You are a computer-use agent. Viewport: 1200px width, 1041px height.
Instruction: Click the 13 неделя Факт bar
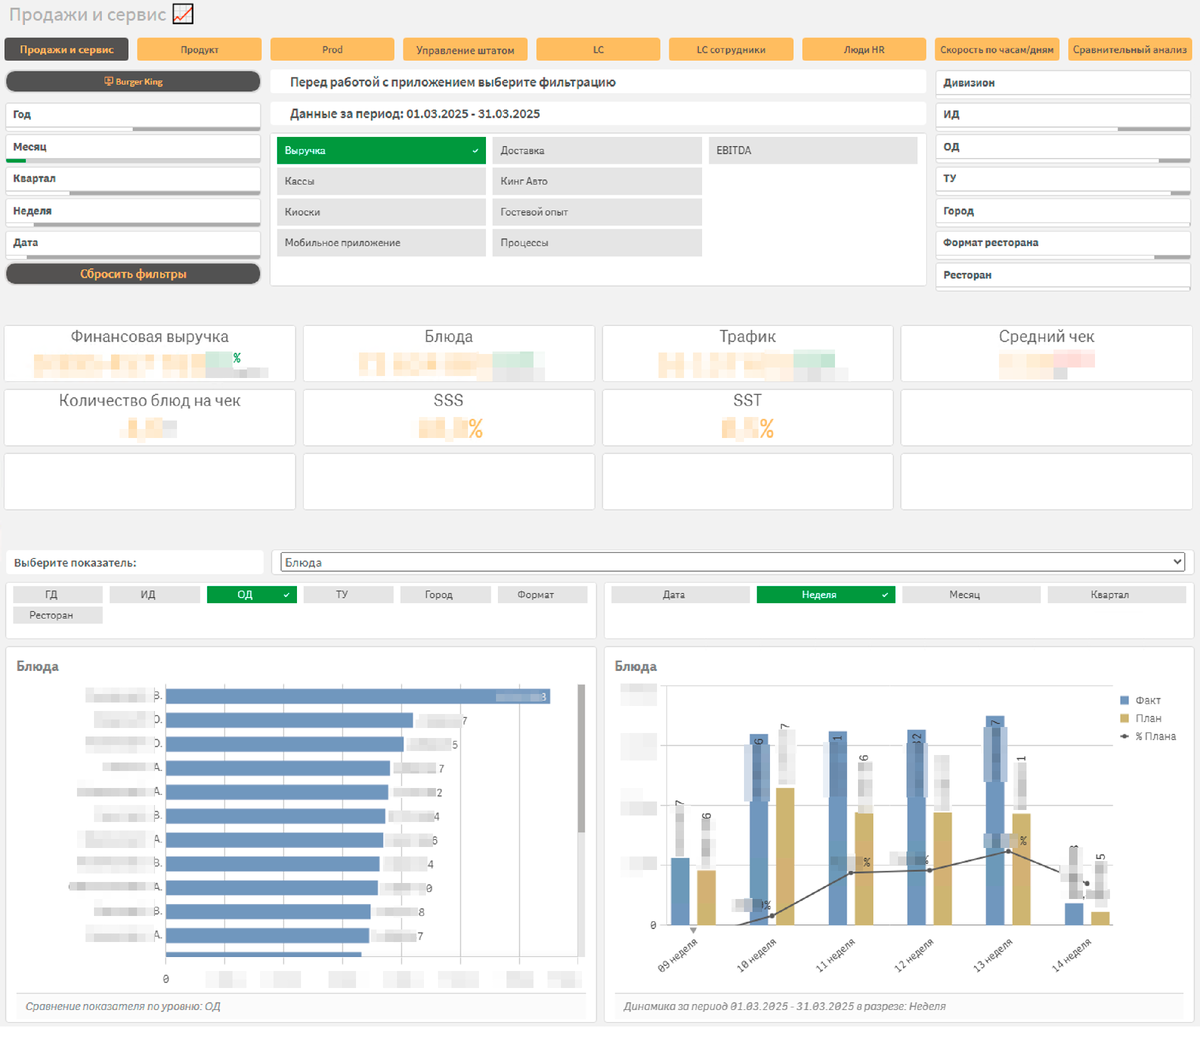point(994,821)
